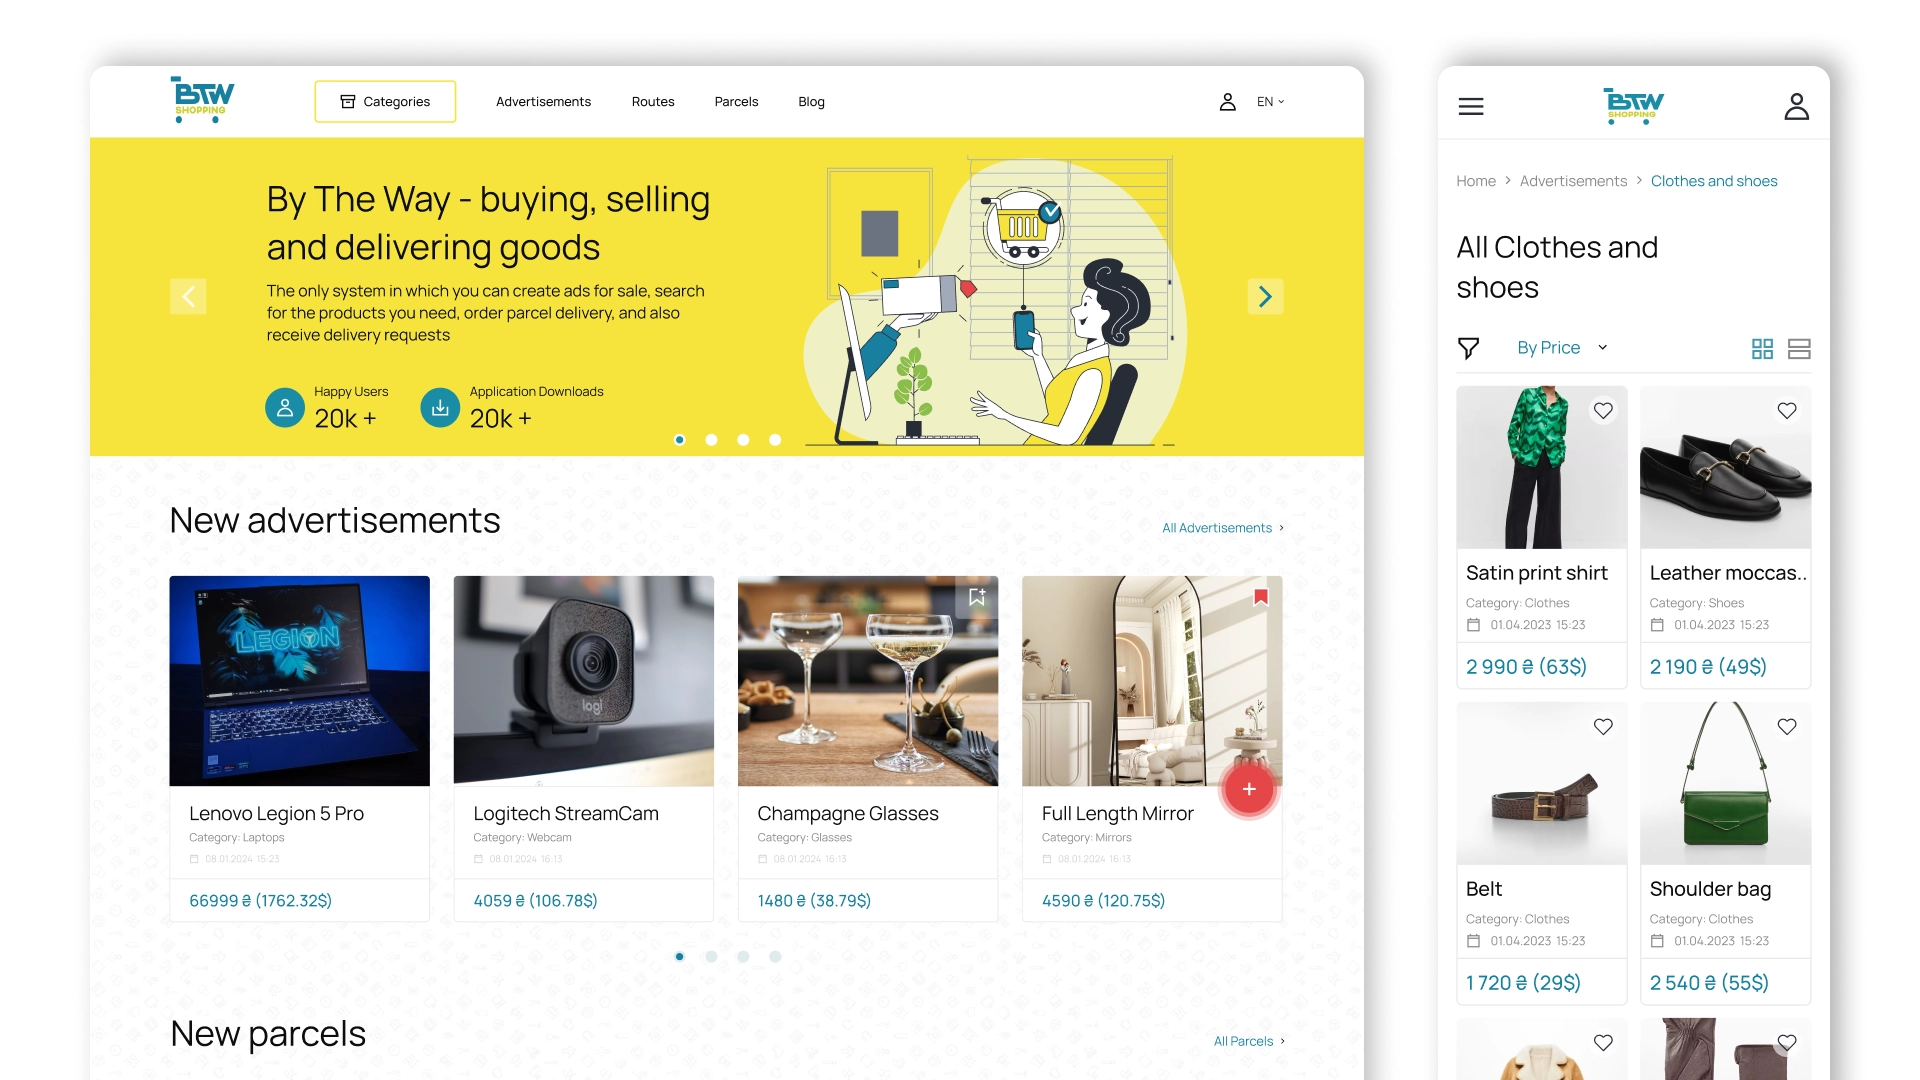Click the calendar icon on Belt card
This screenshot has height=1080, width=1920.
click(x=1473, y=941)
